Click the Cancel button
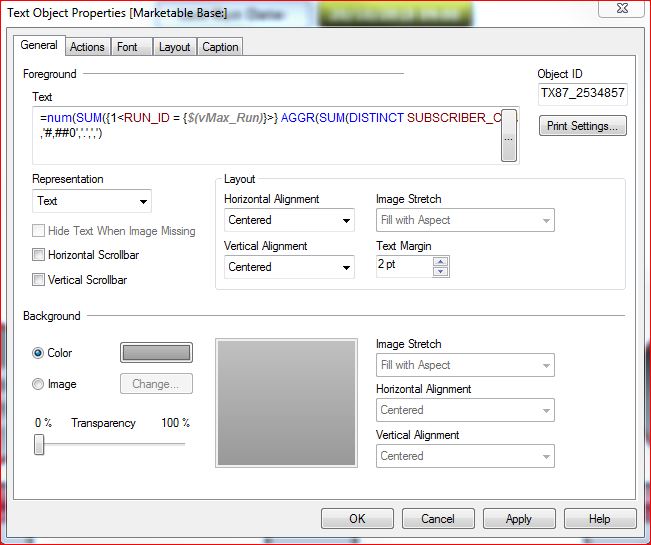The image size is (651, 545). click(438, 518)
